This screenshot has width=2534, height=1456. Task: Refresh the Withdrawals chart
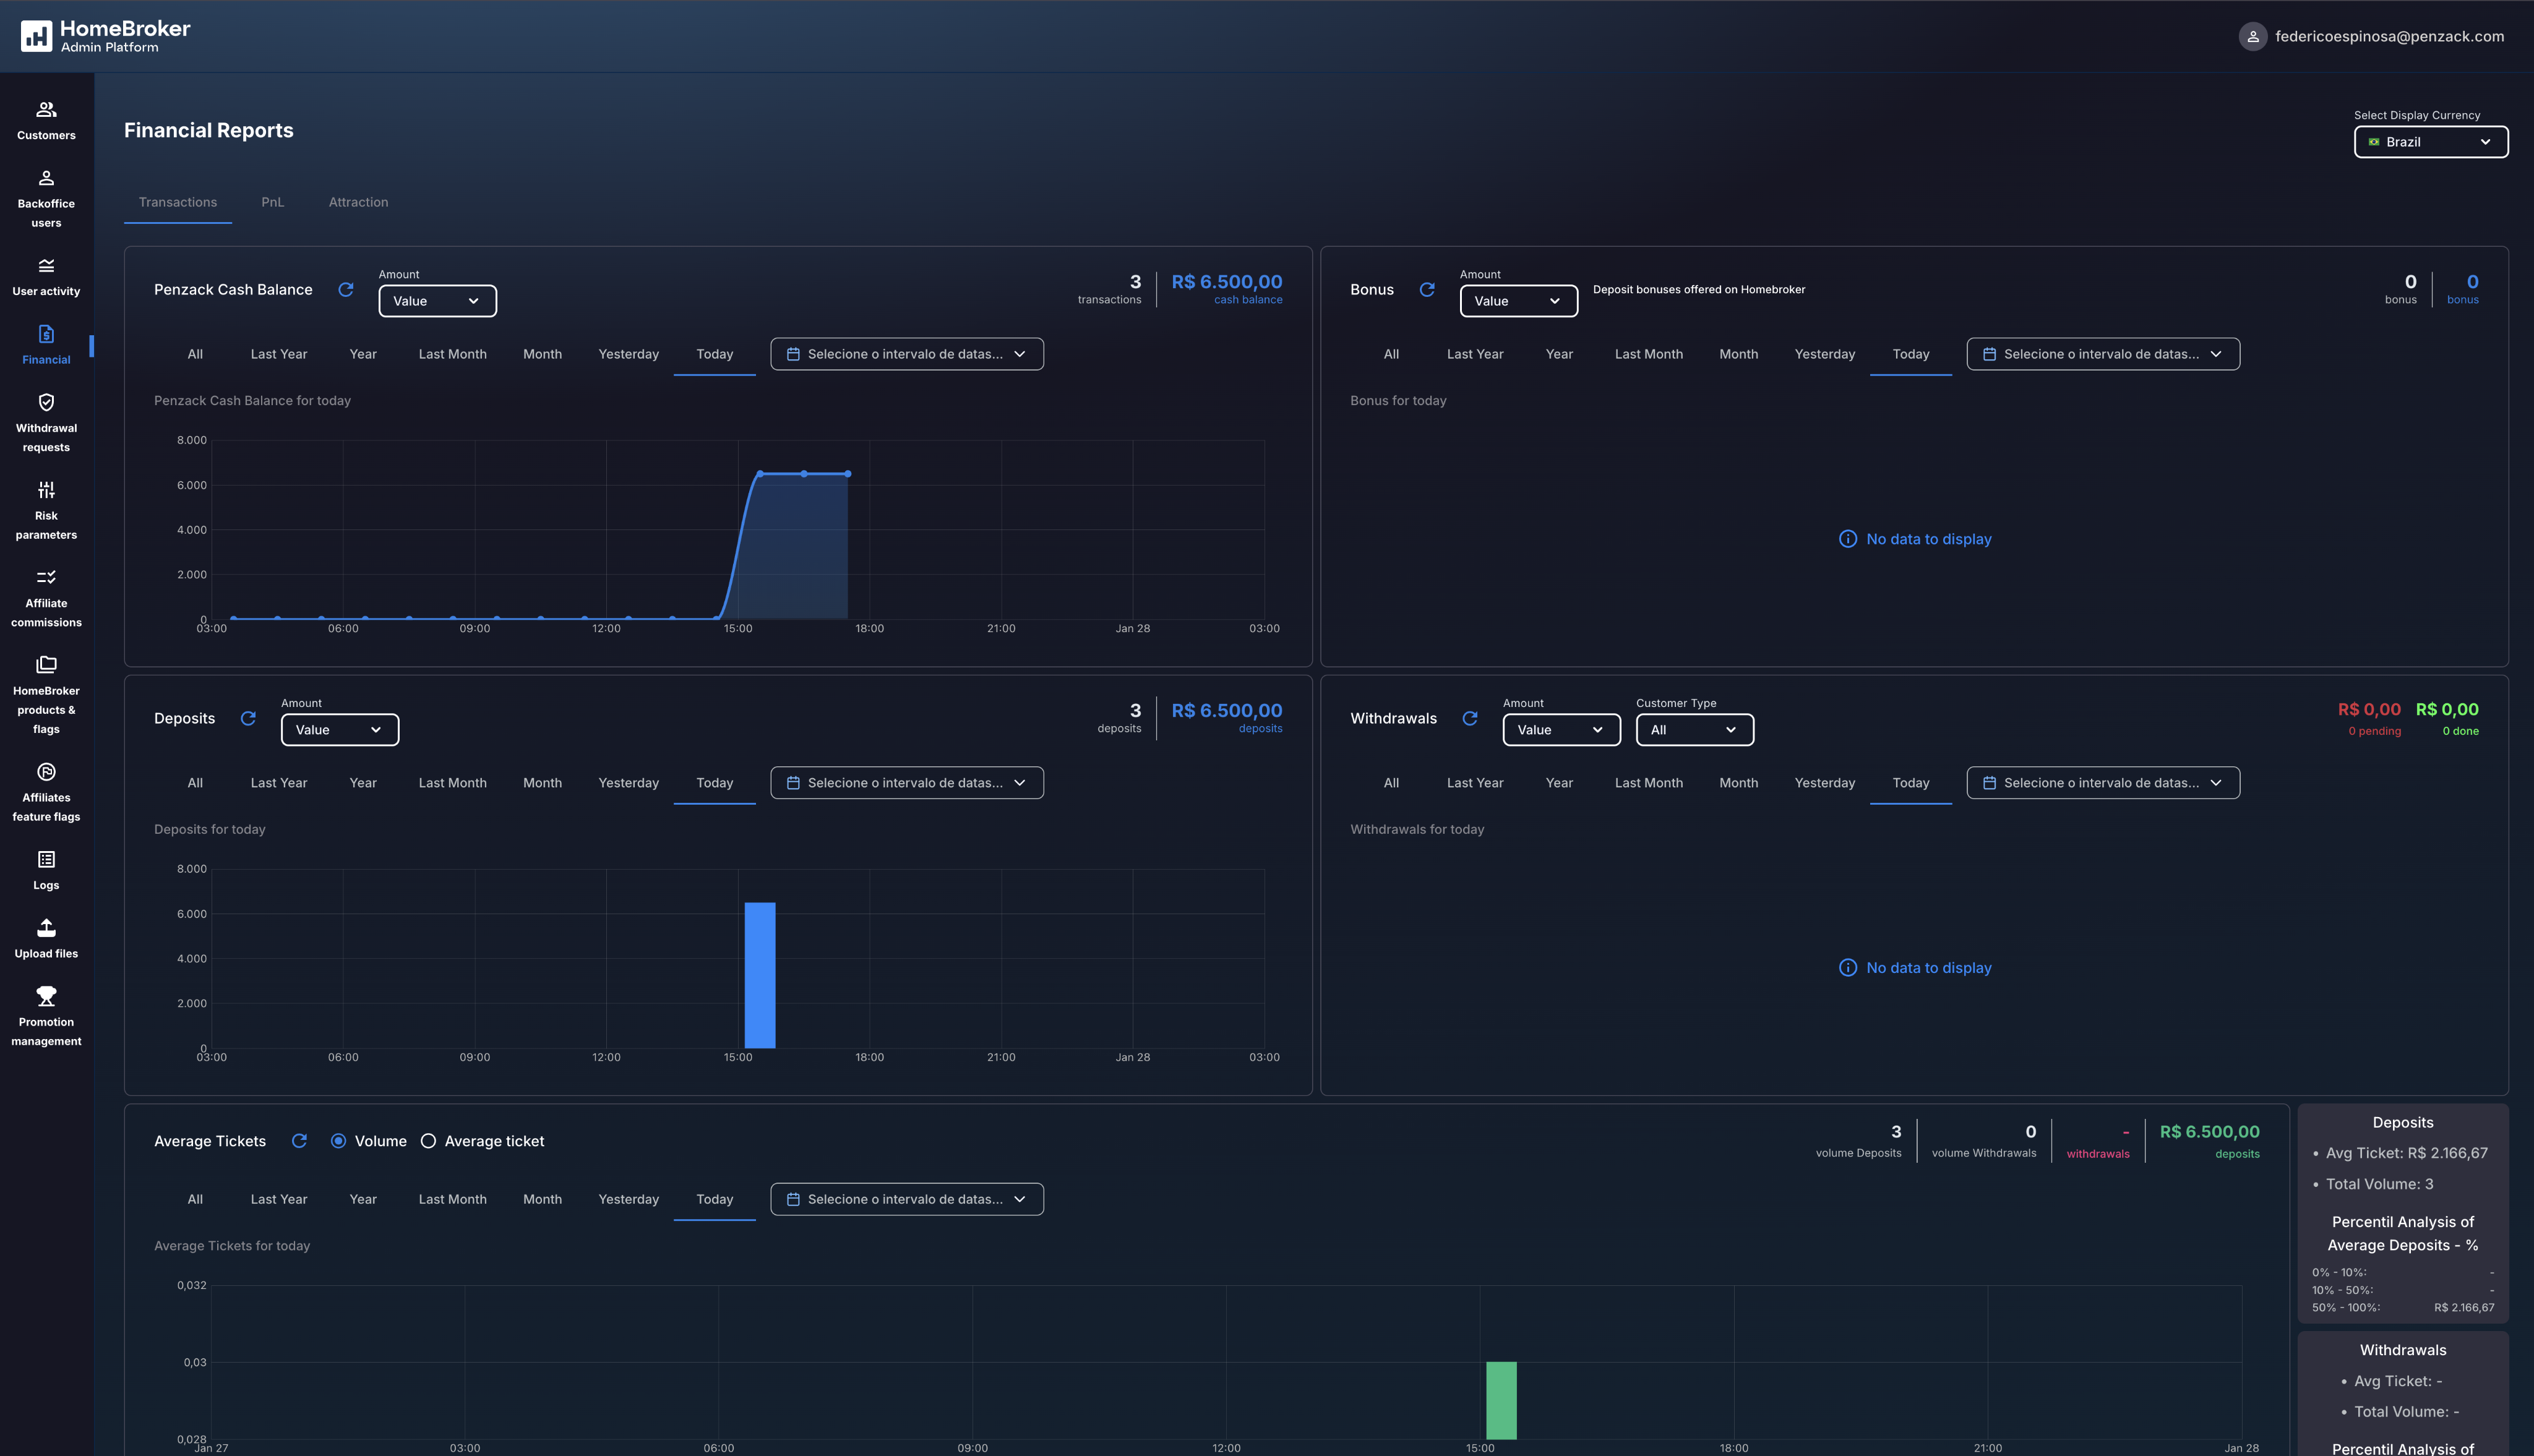point(1470,718)
